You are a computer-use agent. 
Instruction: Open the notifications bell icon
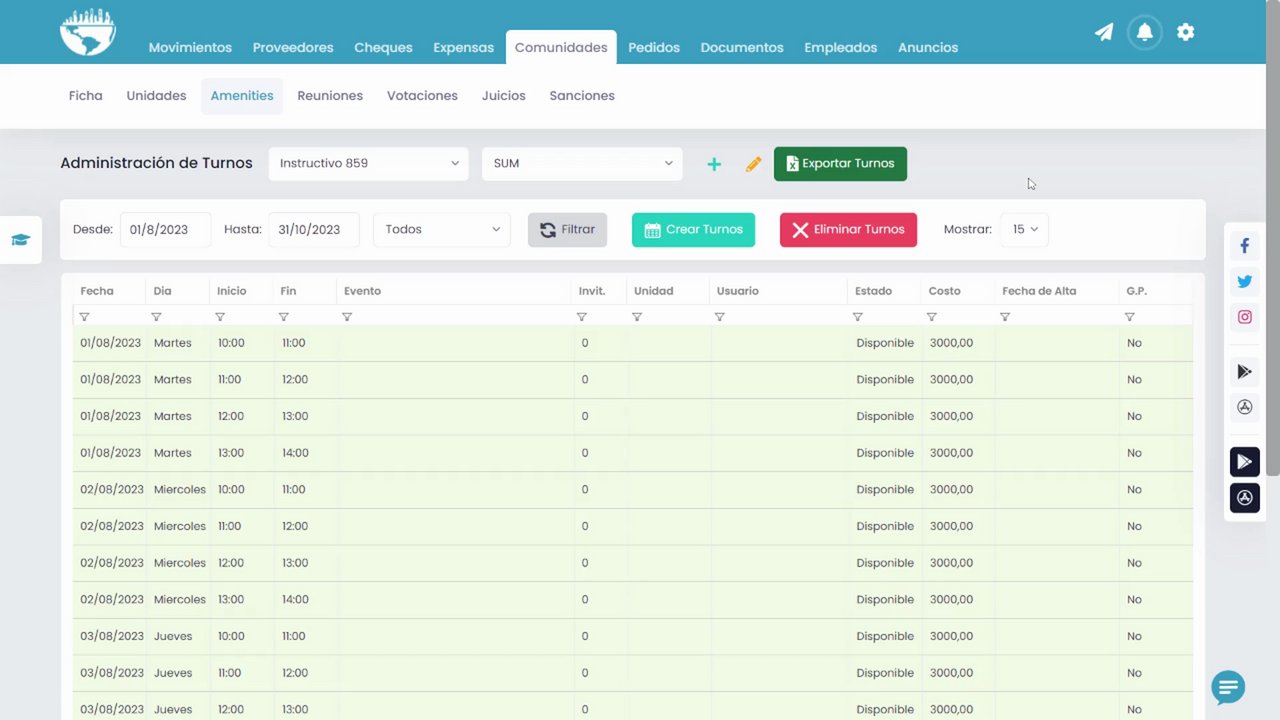pos(1145,32)
